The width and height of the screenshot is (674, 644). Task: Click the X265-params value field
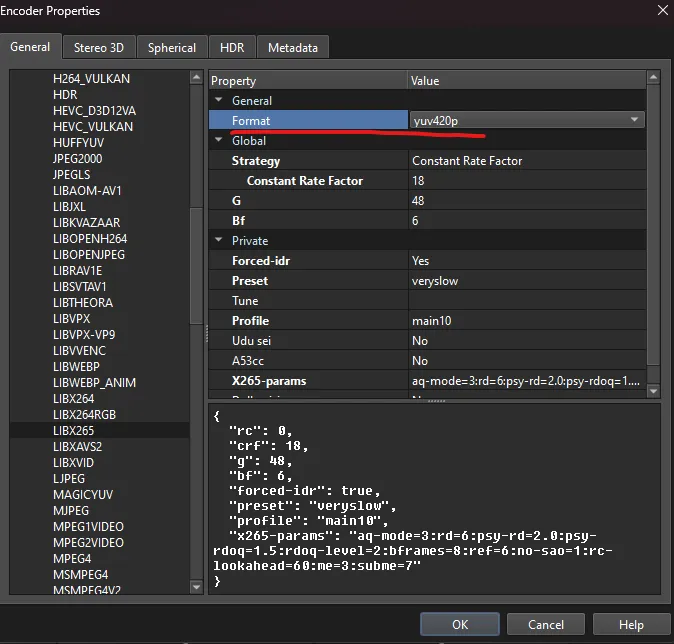click(525, 381)
